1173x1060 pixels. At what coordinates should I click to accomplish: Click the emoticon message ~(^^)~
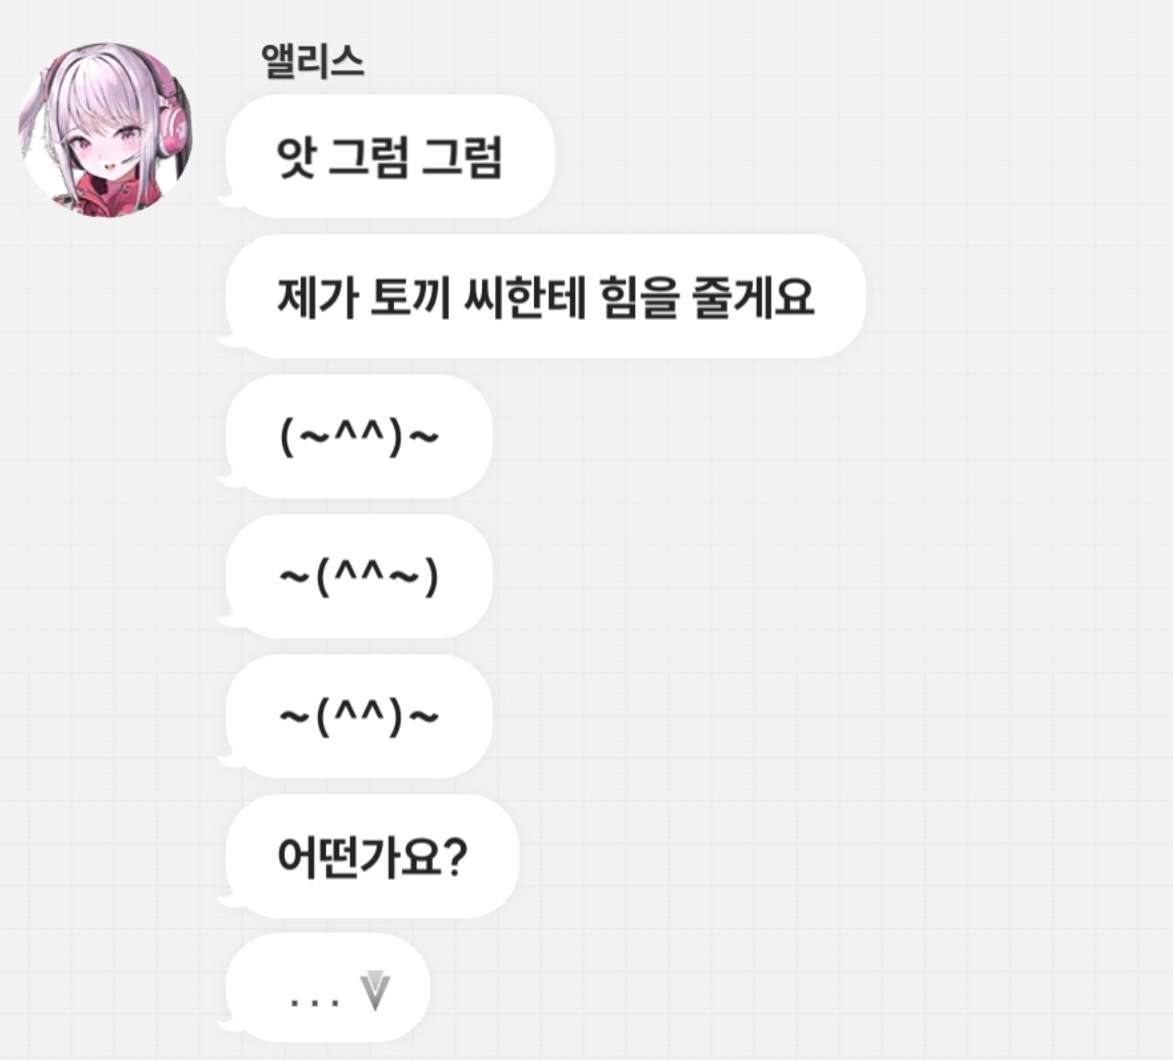(359, 717)
